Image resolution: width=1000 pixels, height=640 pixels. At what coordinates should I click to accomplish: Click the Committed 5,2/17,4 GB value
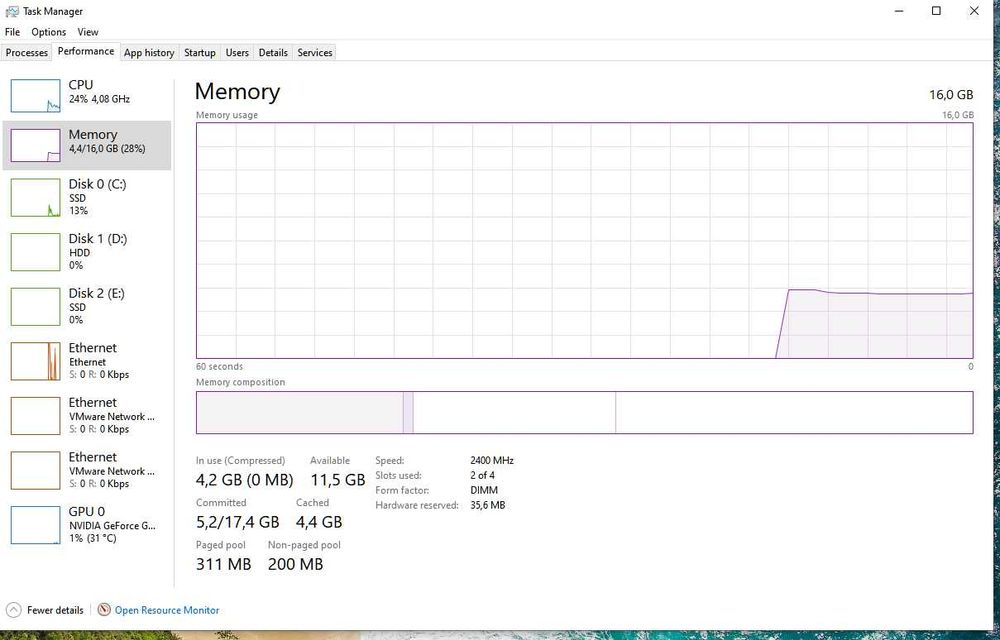click(x=237, y=522)
